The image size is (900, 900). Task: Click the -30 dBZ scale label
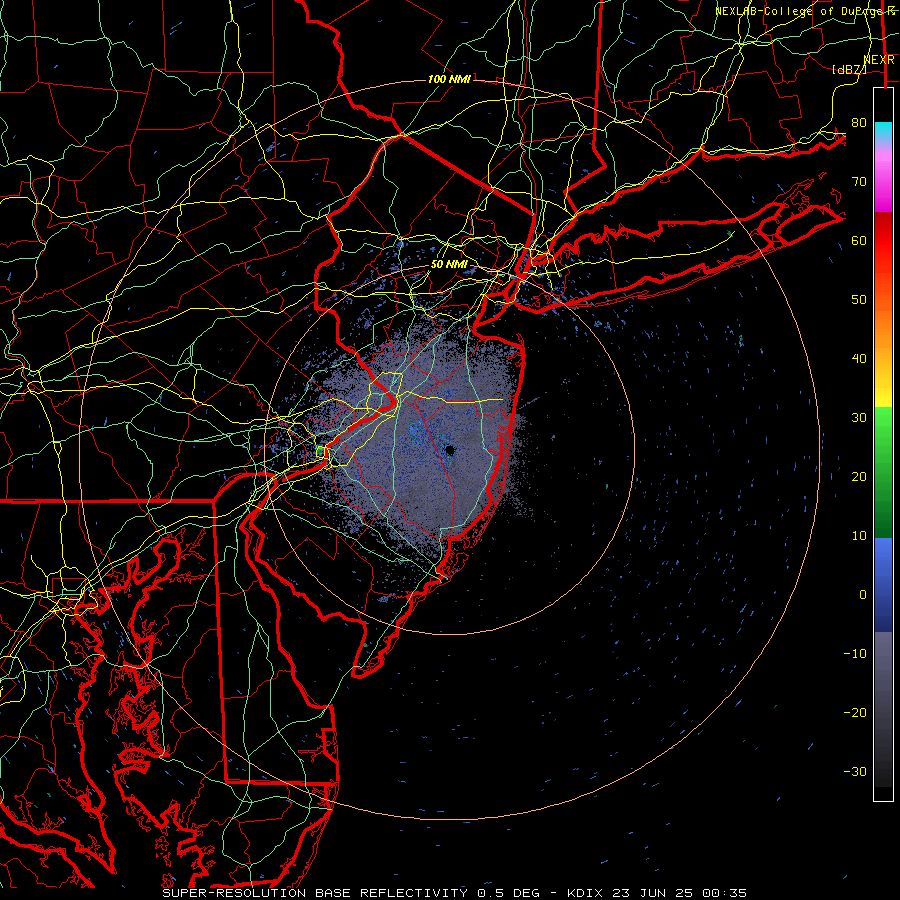(x=855, y=772)
